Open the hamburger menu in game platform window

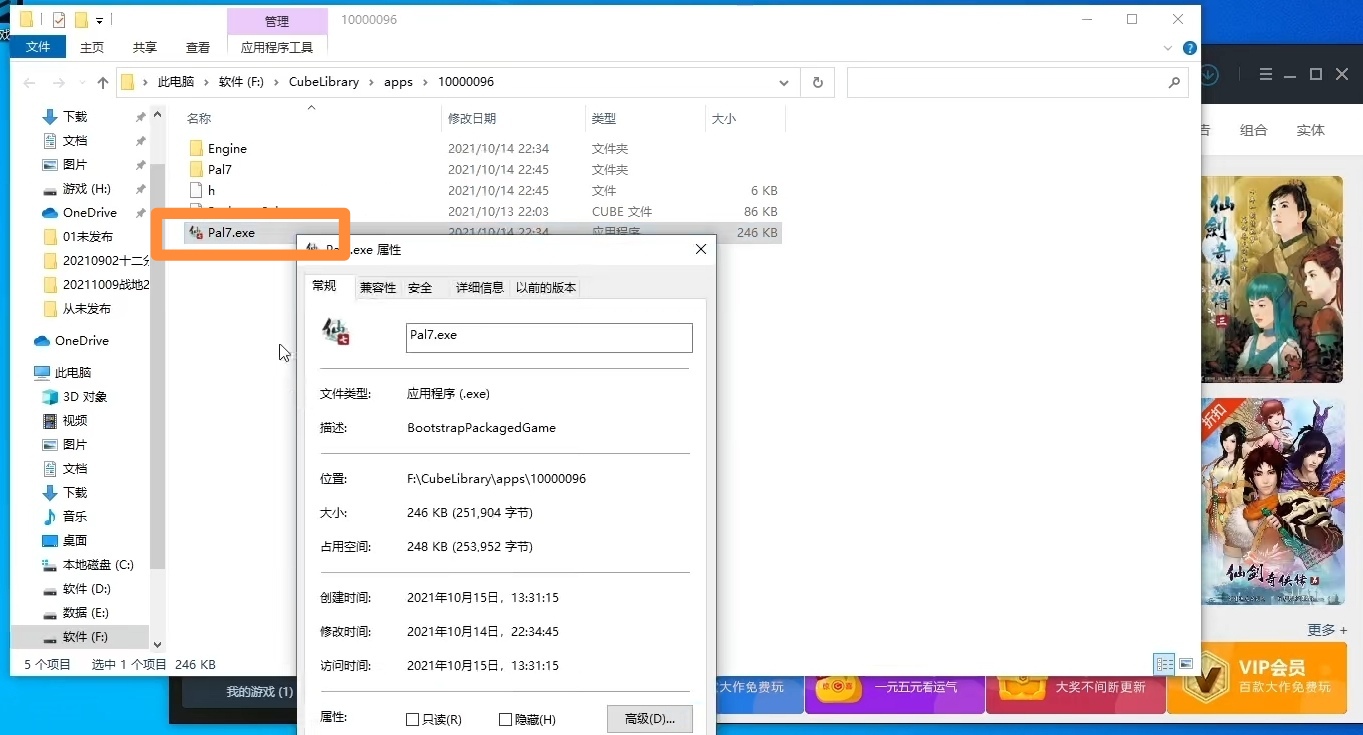(1267, 75)
